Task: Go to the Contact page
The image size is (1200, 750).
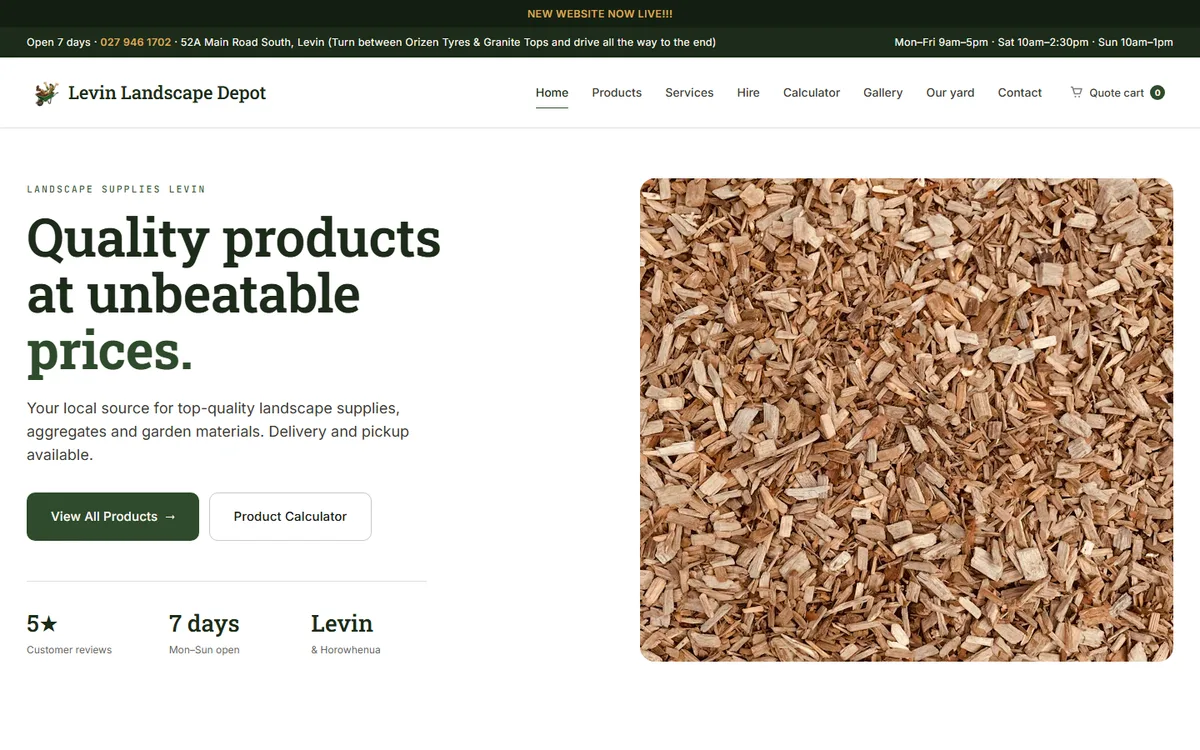Action: click(1020, 93)
